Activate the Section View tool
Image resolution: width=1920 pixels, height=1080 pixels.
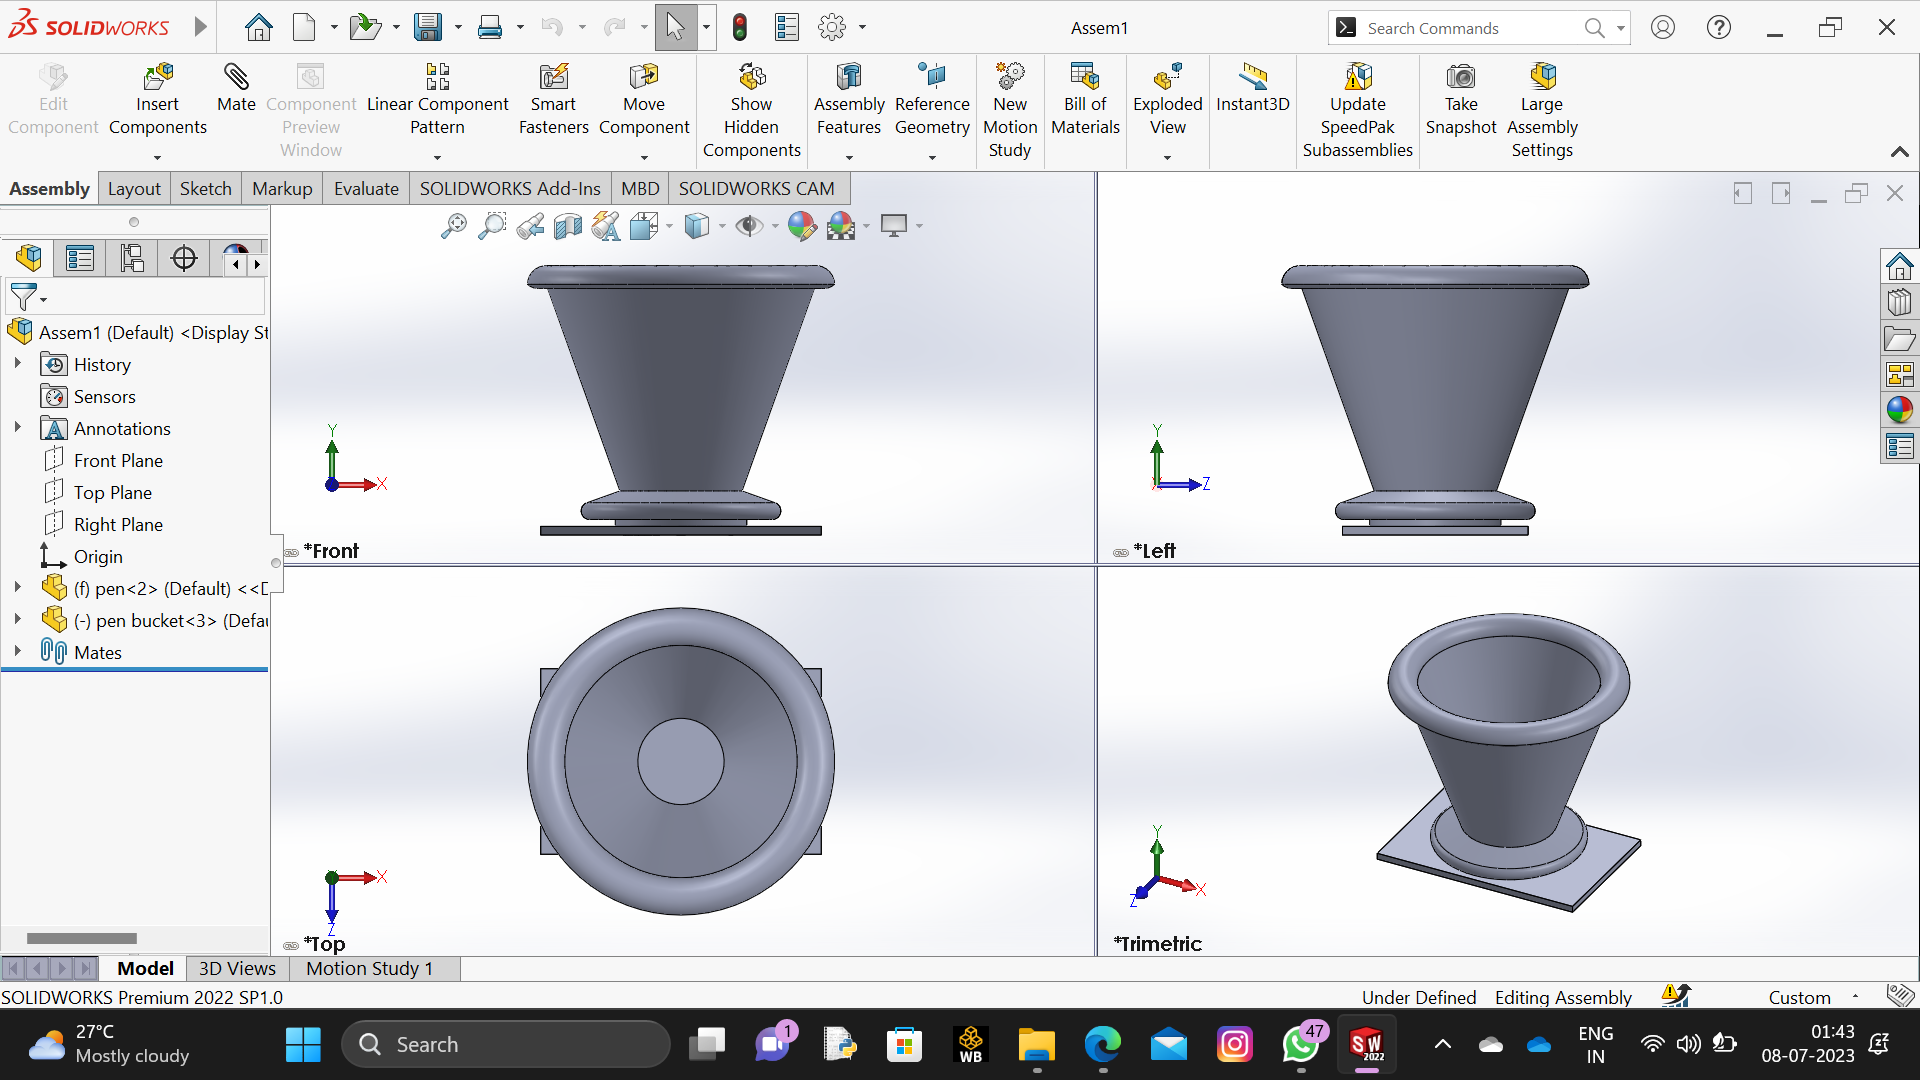(567, 226)
